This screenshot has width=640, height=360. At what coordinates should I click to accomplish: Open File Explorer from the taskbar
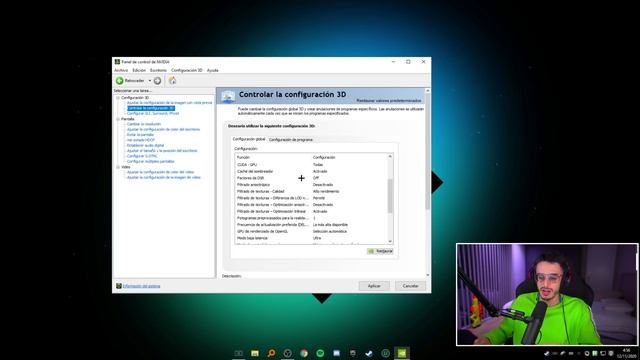(x=255, y=353)
